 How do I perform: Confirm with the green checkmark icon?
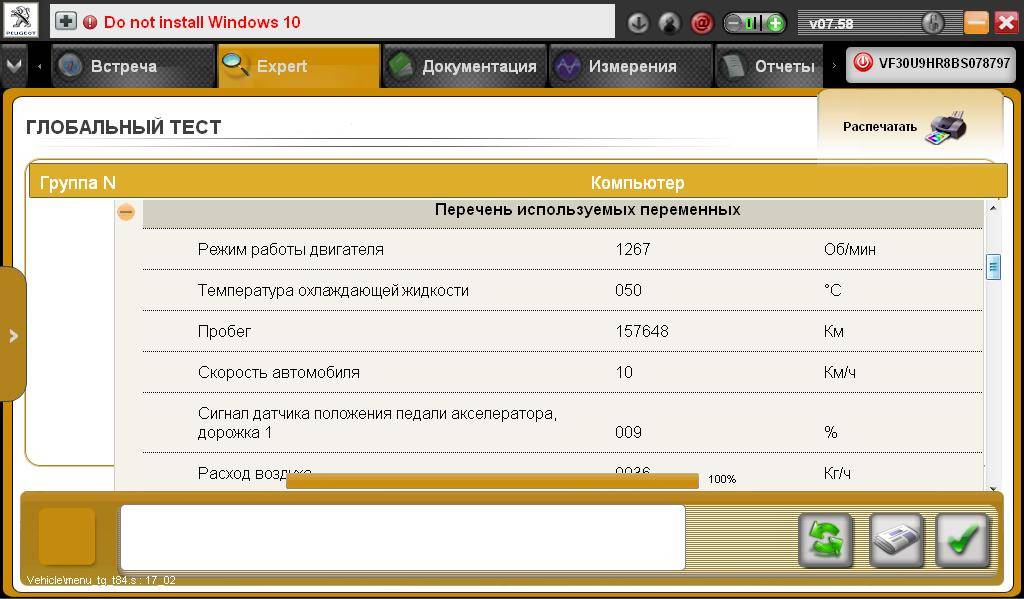click(x=963, y=537)
